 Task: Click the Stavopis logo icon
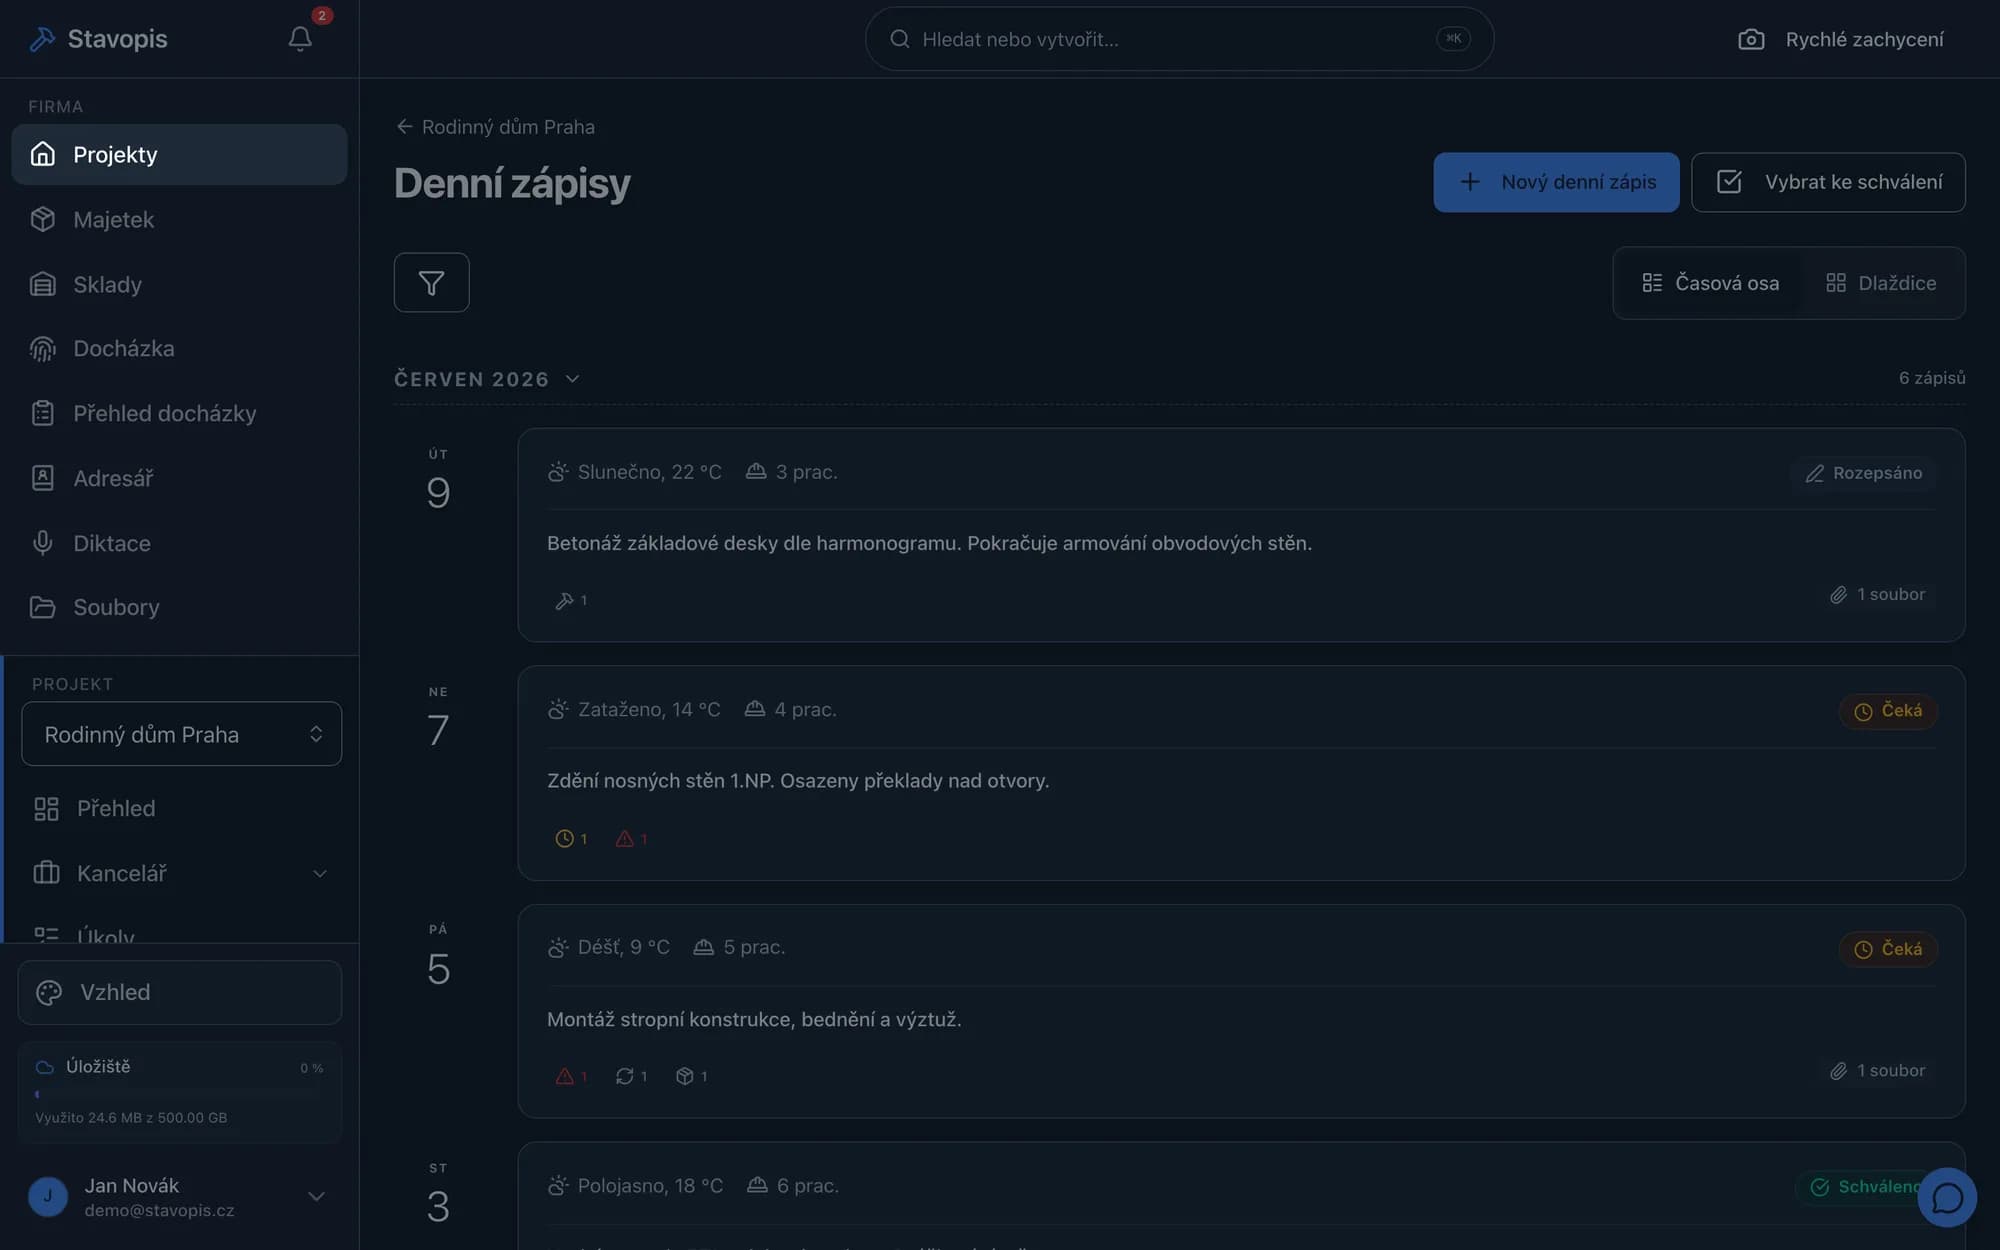[x=41, y=39]
